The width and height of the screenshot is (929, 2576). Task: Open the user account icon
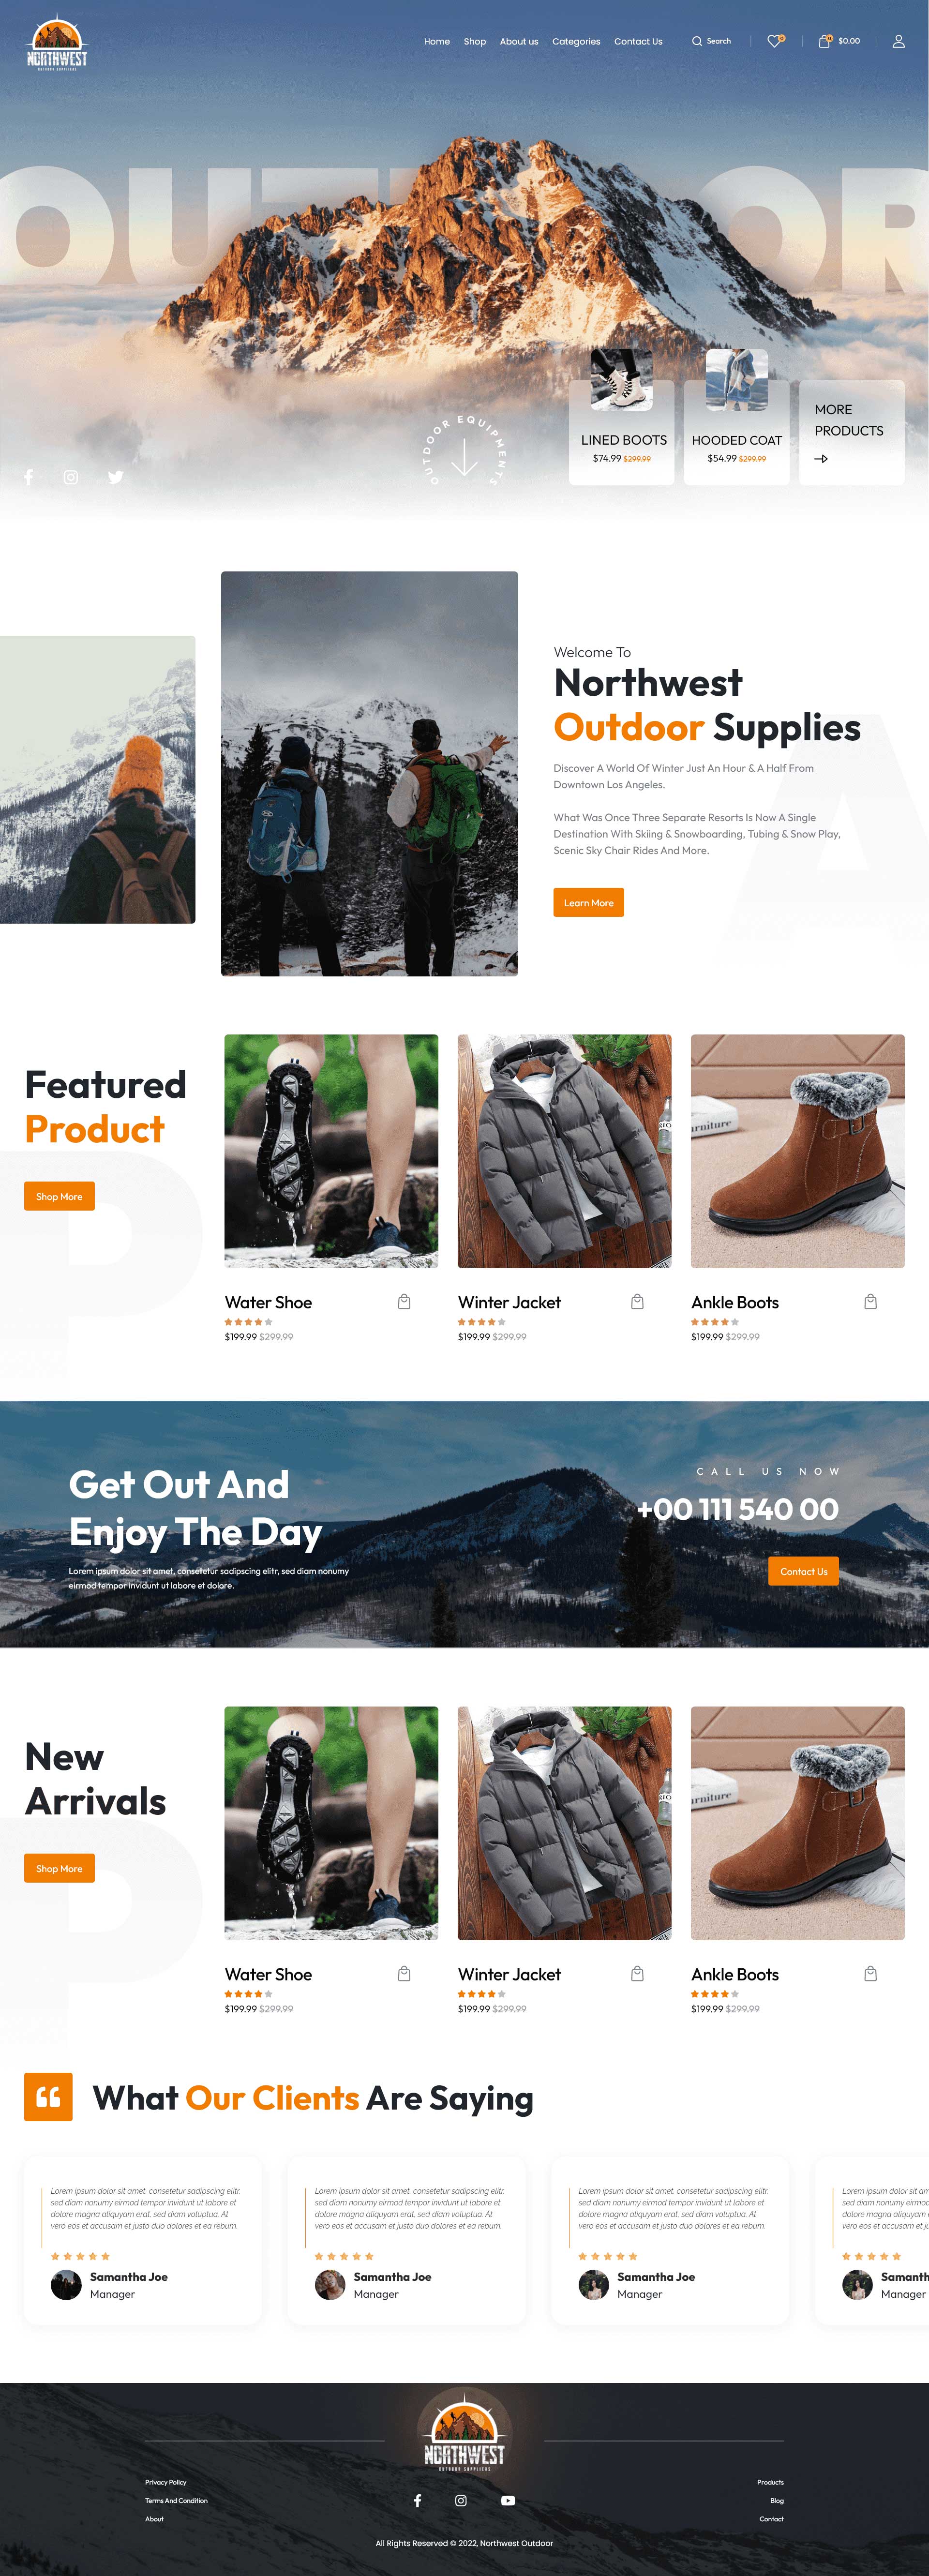898,41
